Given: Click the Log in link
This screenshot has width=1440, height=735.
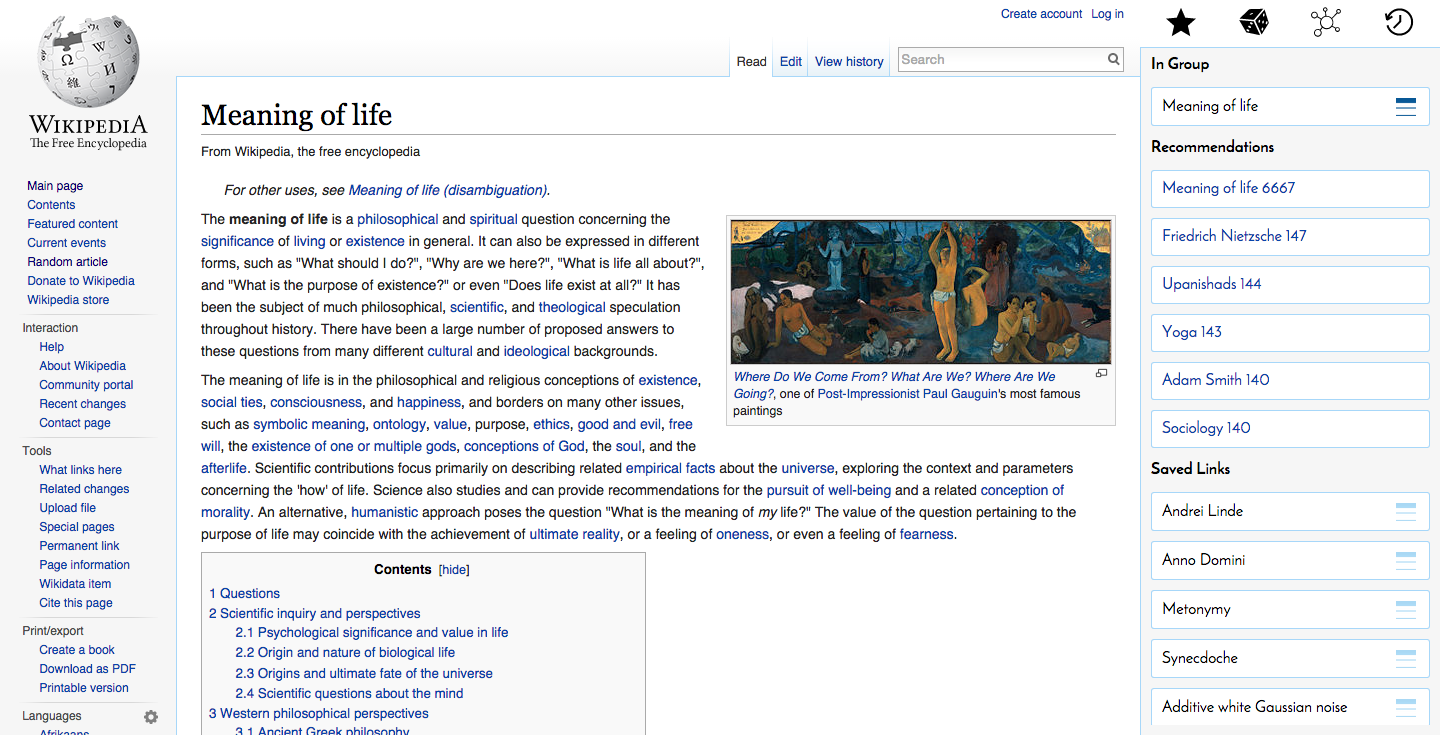Looking at the screenshot, I should click(1107, 14).
